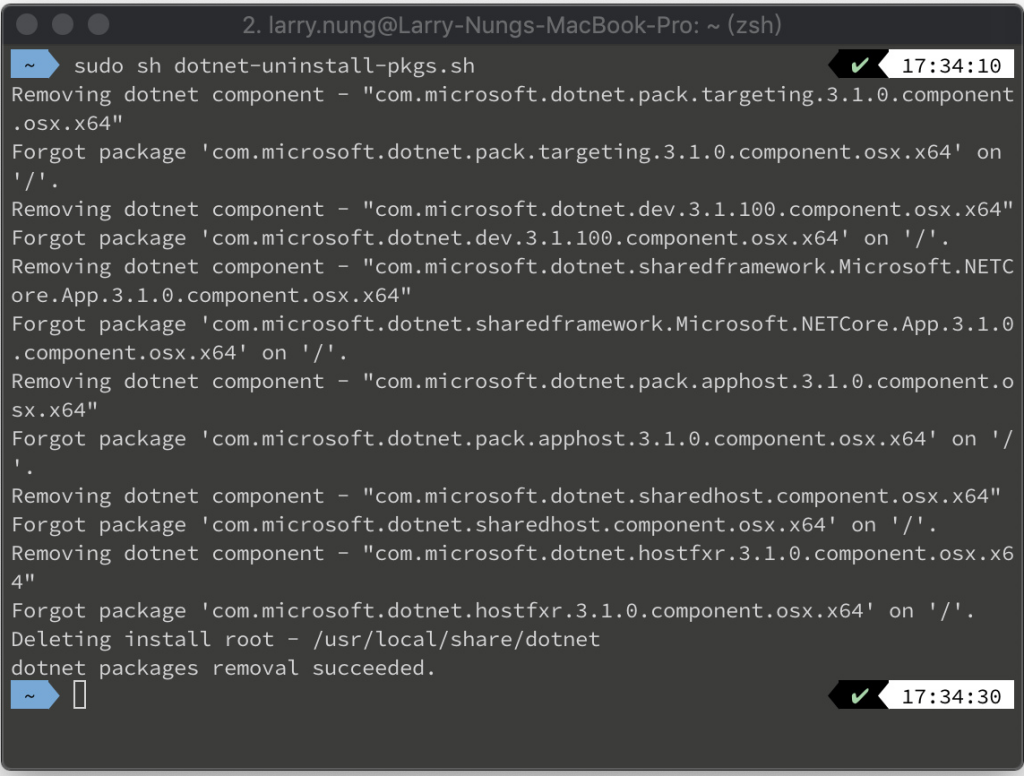Click the Forgot package dotnet.dev.3.1.100 line
The width and height of the screenshot is (1024, 776).
480,238
